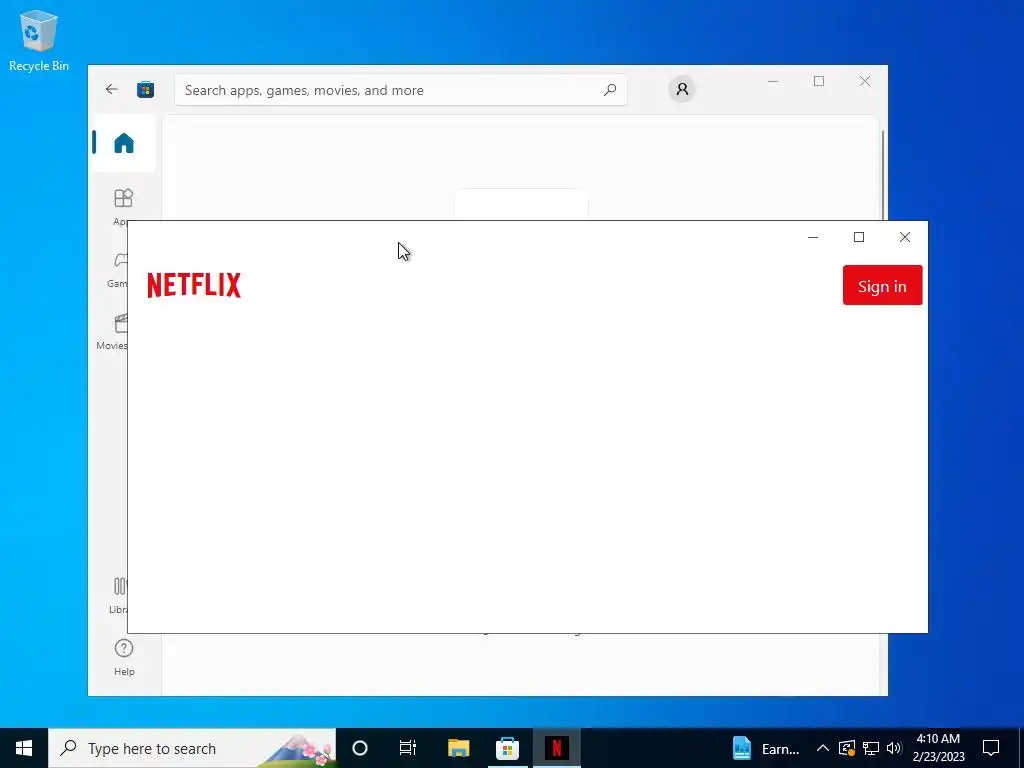1024x768 pixels.
Task: Close the Microsoft Store window
Action: 865,81
